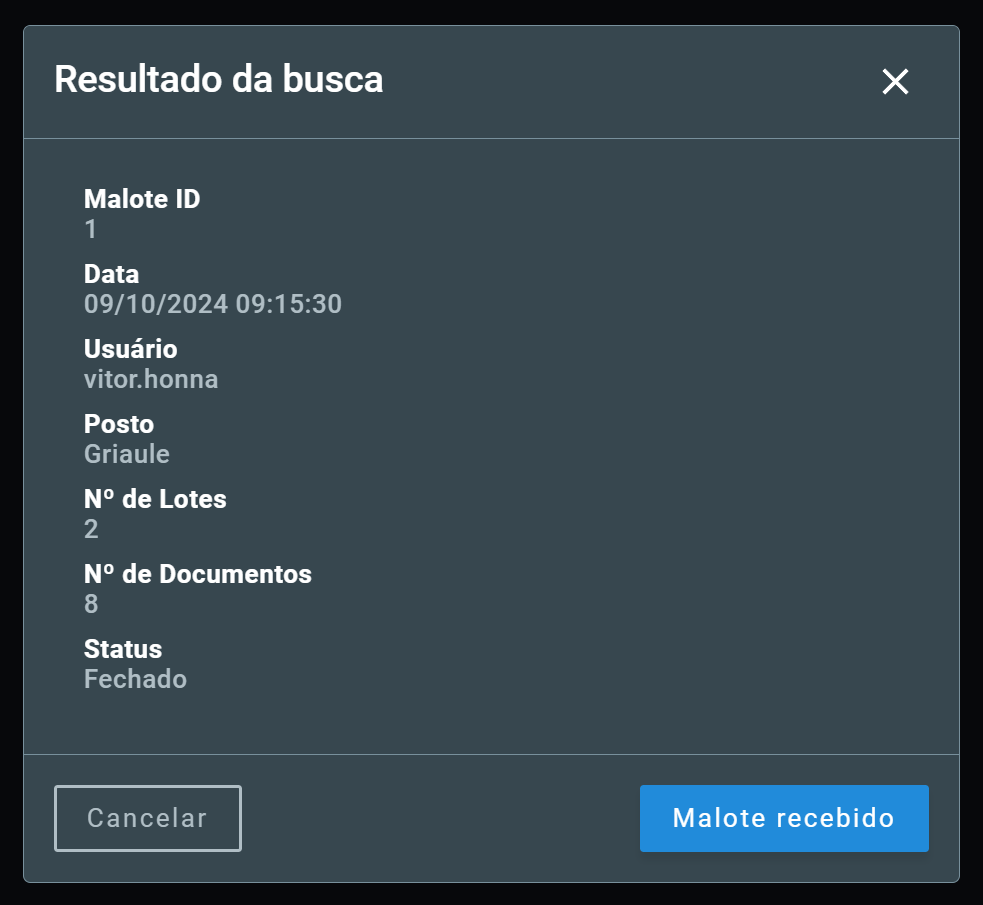Select the Nº de Documentos label
This screenshot has width=983, height=905.
pyautogui.click(x=198, y=574)
